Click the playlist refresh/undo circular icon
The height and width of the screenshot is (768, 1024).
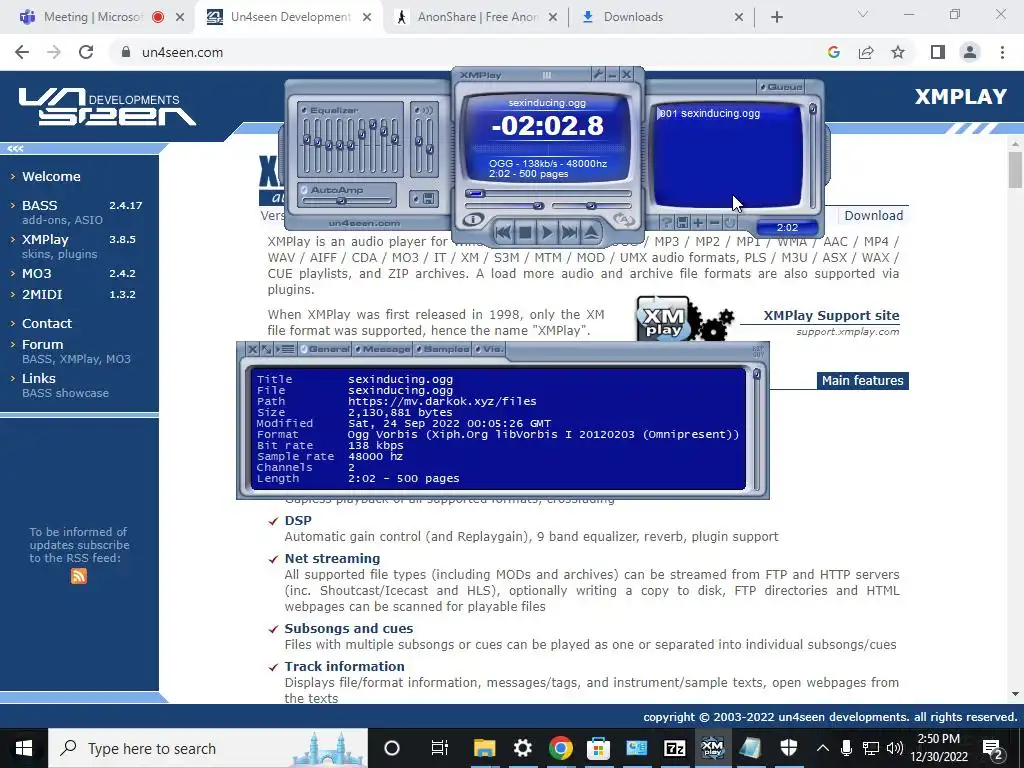729,223
